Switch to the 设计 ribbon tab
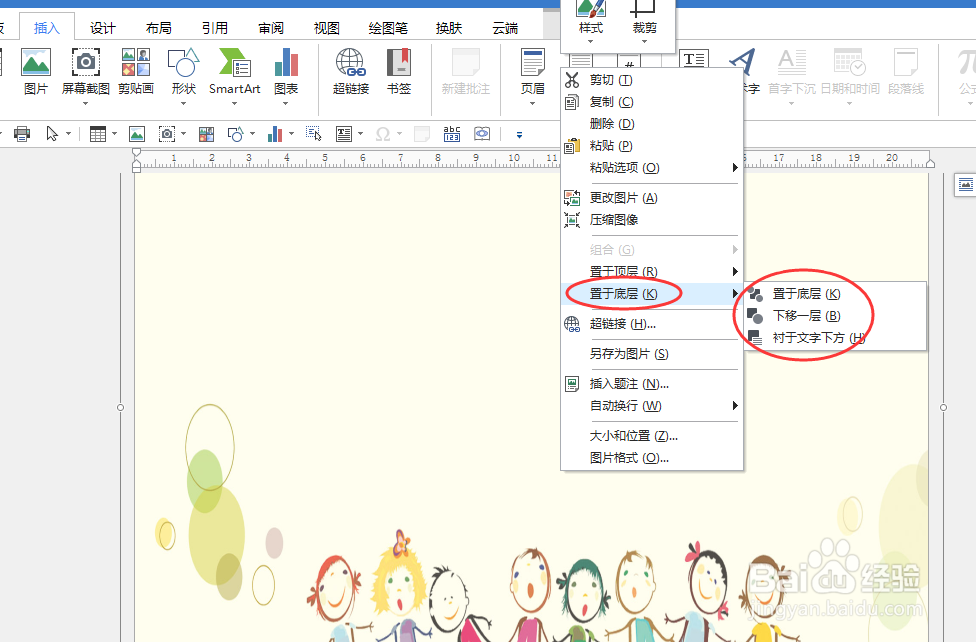Image resolution: width=976 pixels, height=642 pixels. (x=101, y=27)
